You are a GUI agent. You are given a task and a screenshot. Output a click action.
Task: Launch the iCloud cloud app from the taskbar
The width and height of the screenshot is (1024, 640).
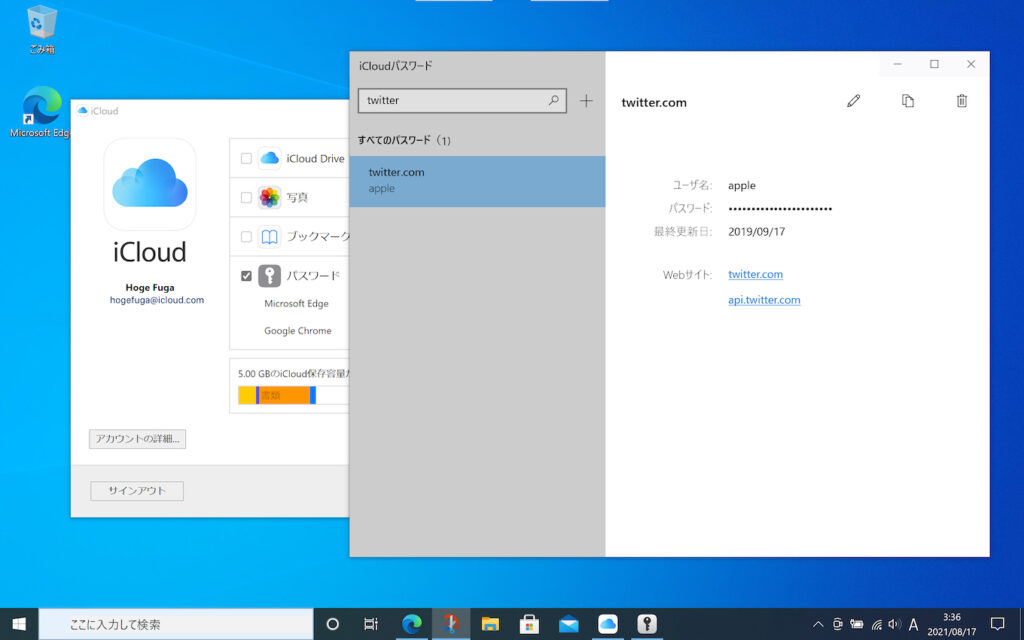pyautogui.click(x=607, y=622)
